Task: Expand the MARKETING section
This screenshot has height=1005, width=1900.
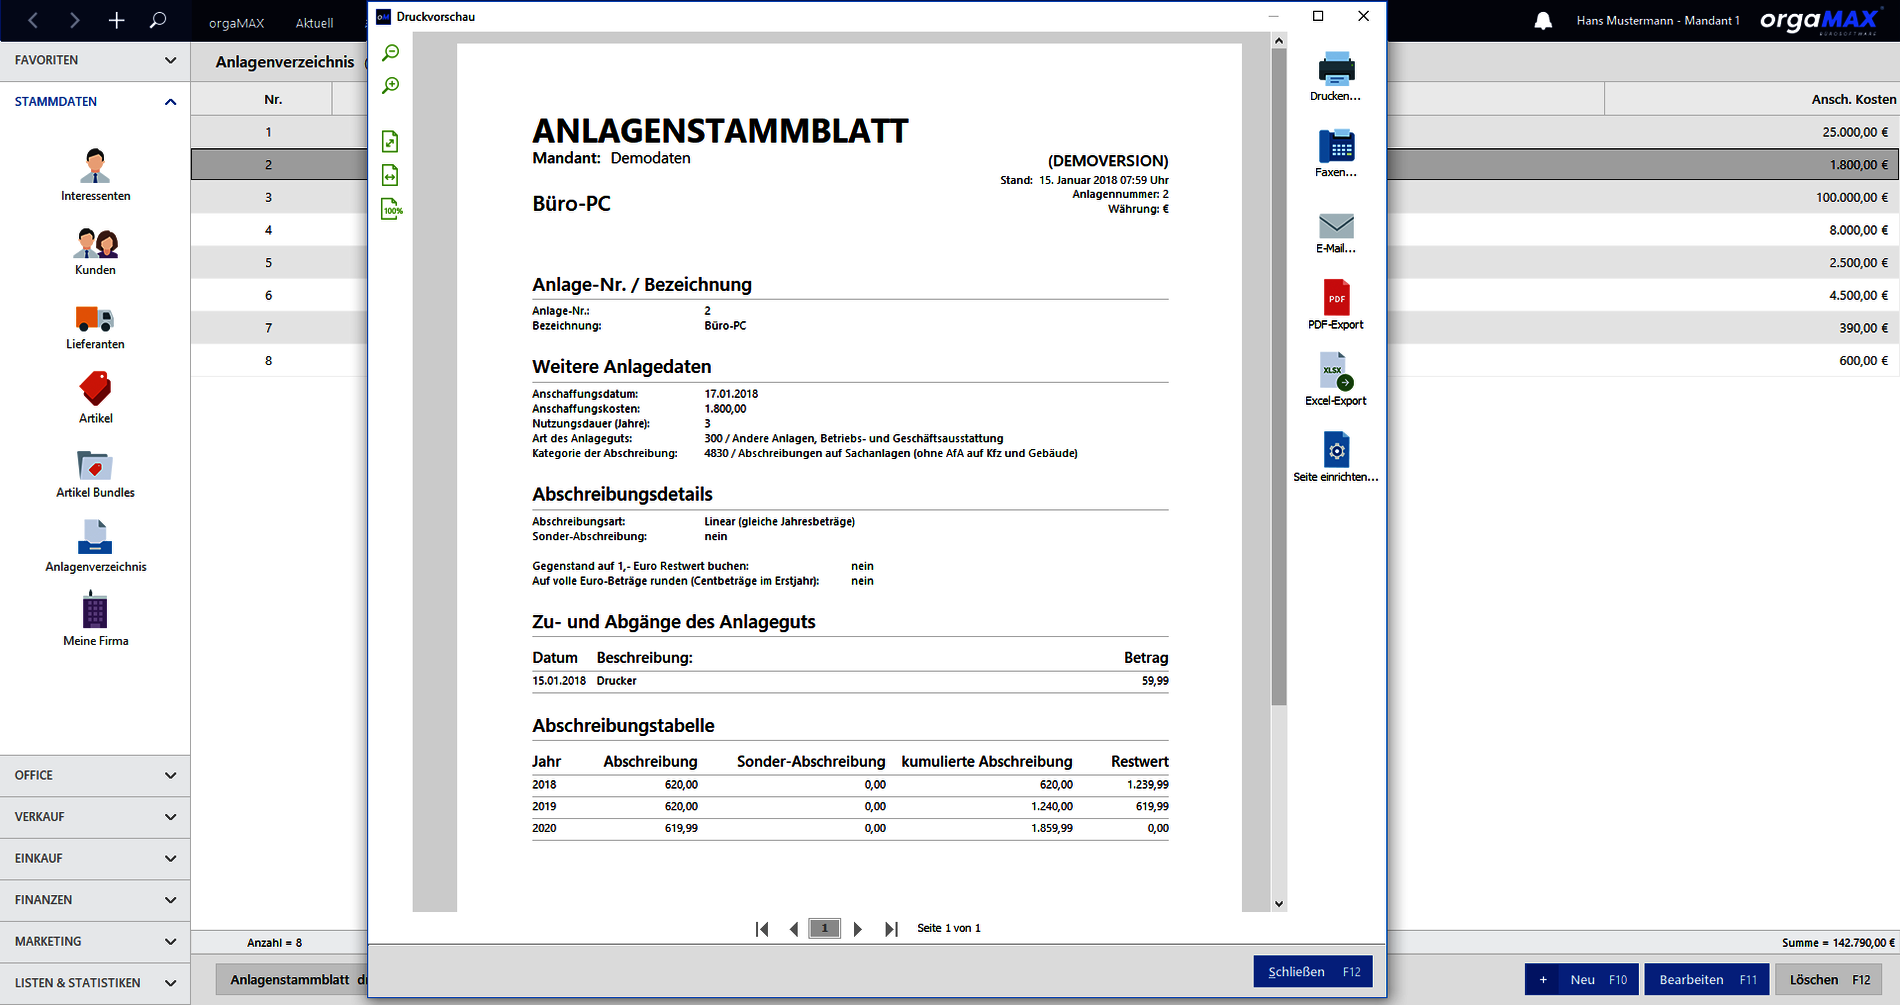Action: pyautogui.click(x=95, y=941)
